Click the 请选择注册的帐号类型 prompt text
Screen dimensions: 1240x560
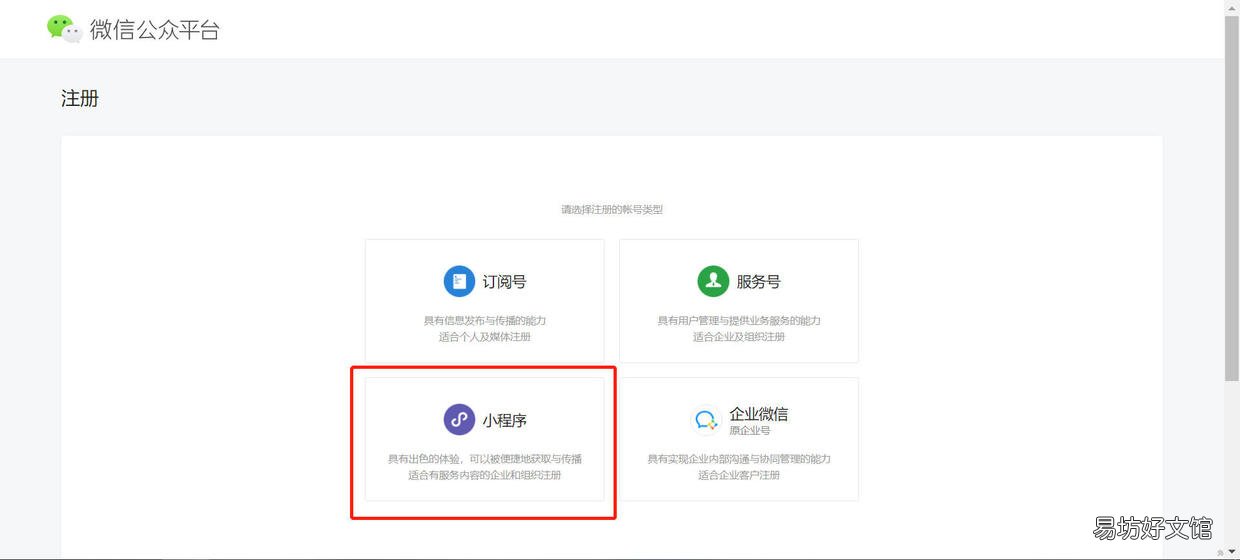[x=612, y=210]
